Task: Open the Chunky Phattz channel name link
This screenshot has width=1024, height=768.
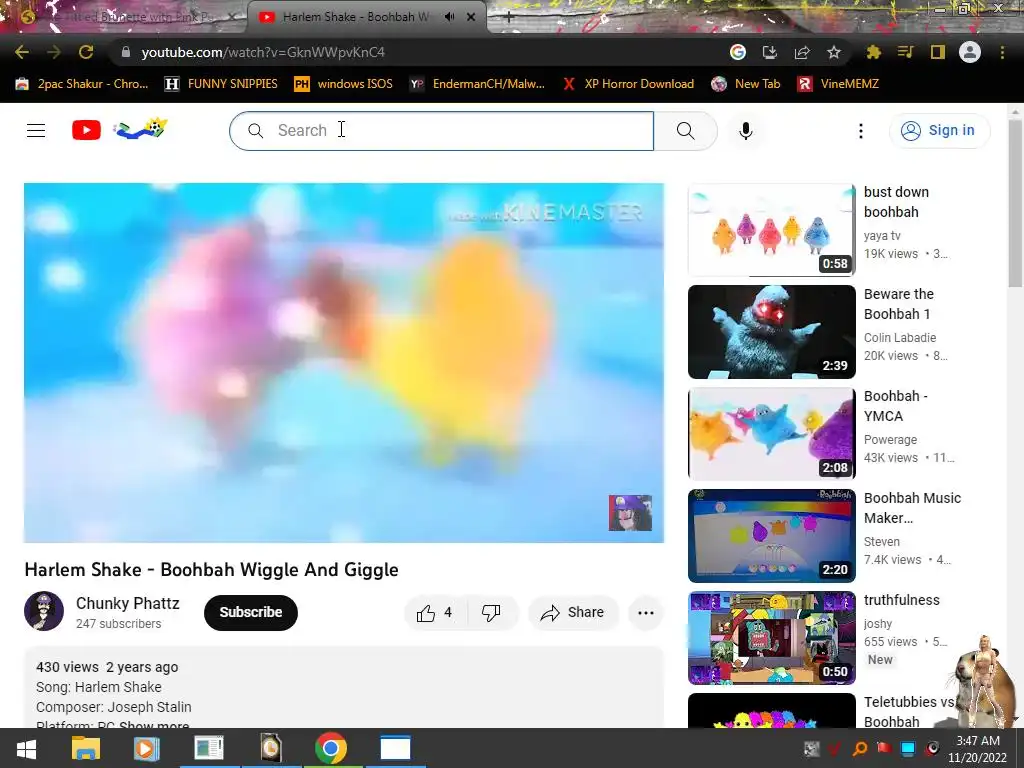Action: pyautogui.click(x=127, y=603)
